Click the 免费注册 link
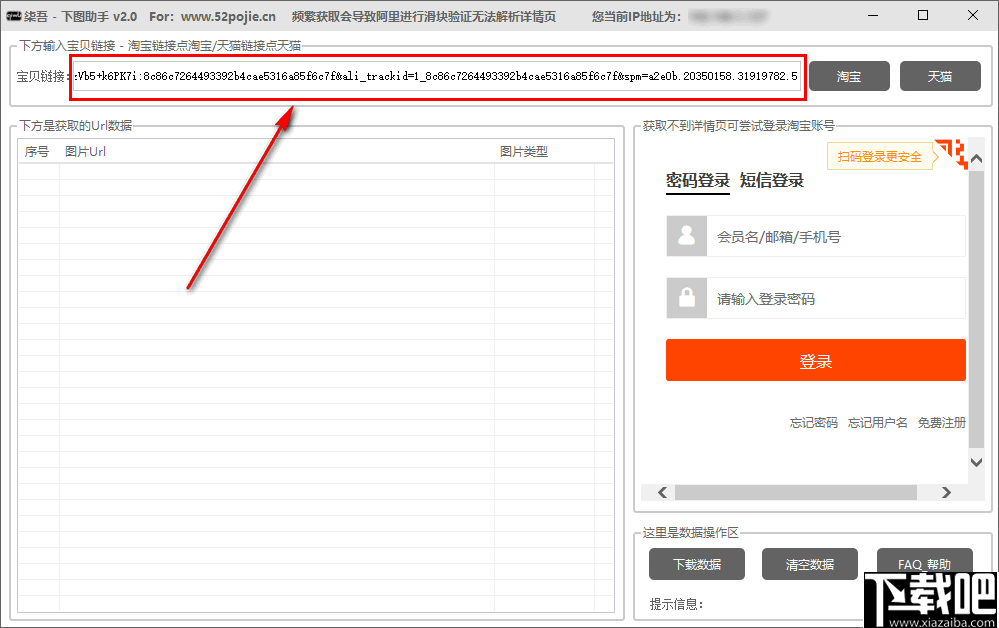Screen dimensions: 999x628 [x=941, y=422]
